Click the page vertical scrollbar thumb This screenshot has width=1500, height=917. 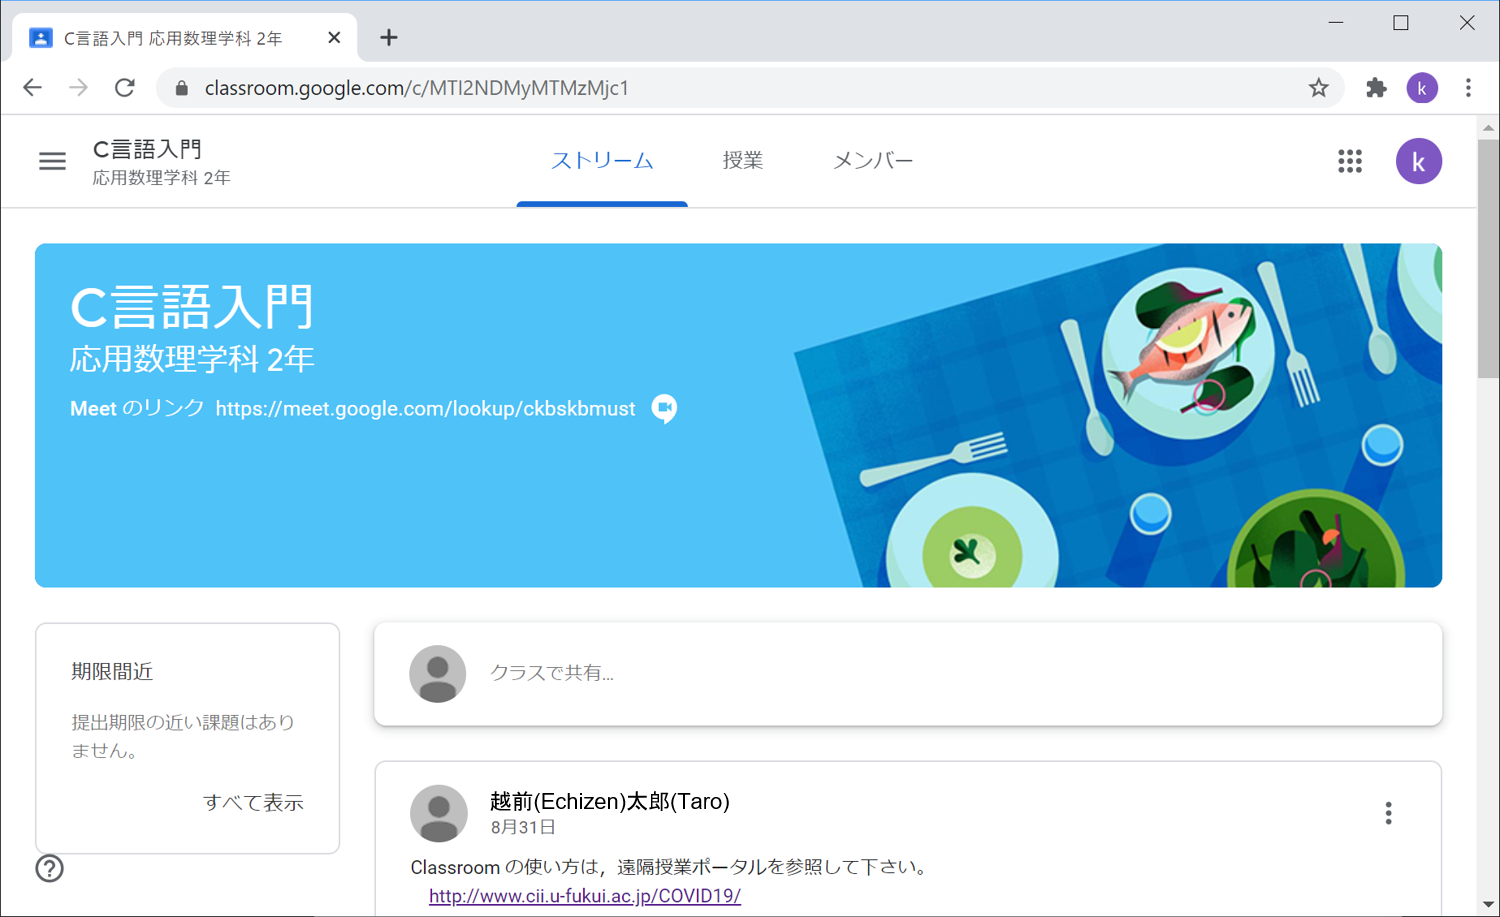1488,258
